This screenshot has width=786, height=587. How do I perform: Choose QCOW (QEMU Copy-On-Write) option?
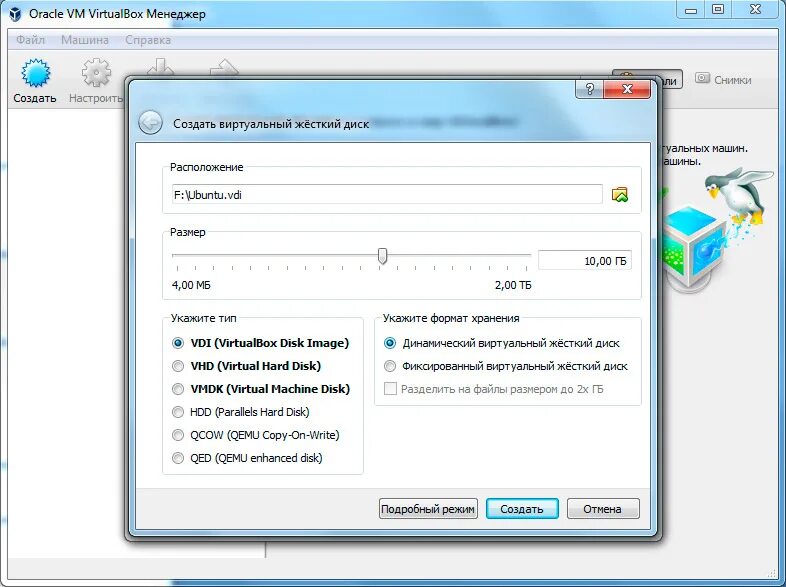[x=256, y=435]
